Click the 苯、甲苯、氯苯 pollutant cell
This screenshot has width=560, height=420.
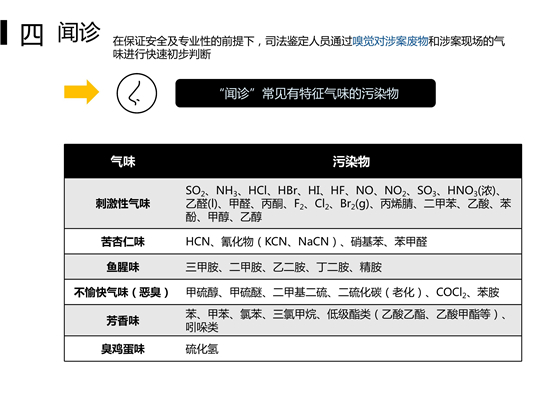[346, 320]
